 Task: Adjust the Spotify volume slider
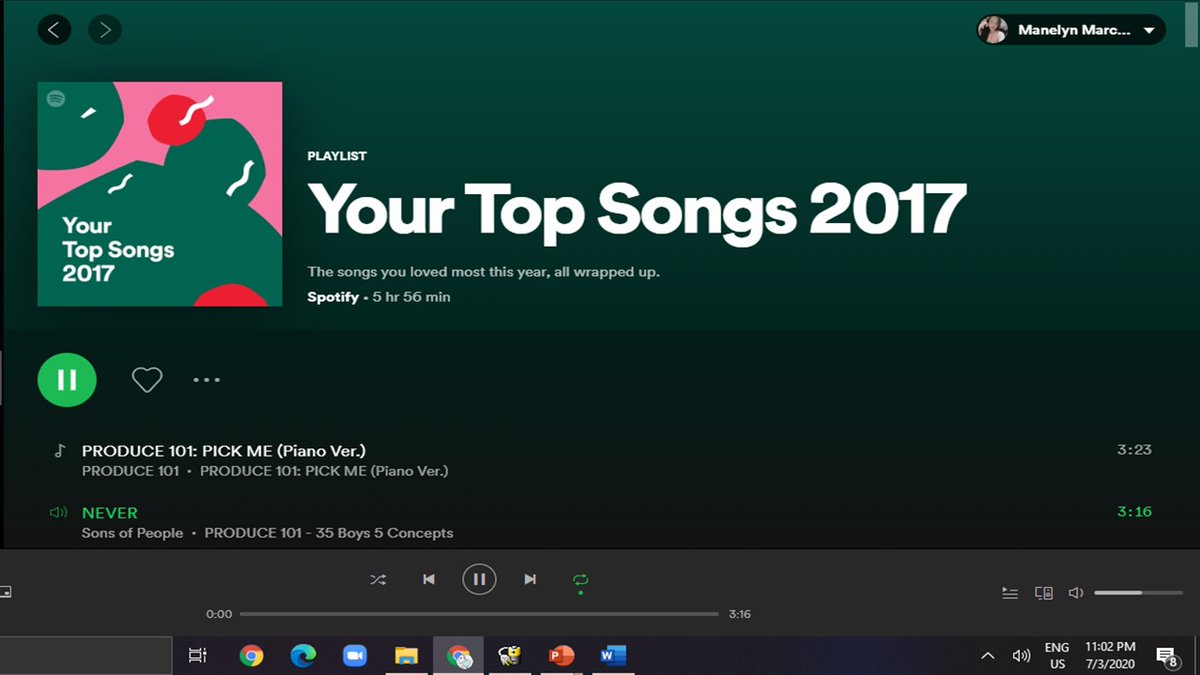(x=1136, y=593)
